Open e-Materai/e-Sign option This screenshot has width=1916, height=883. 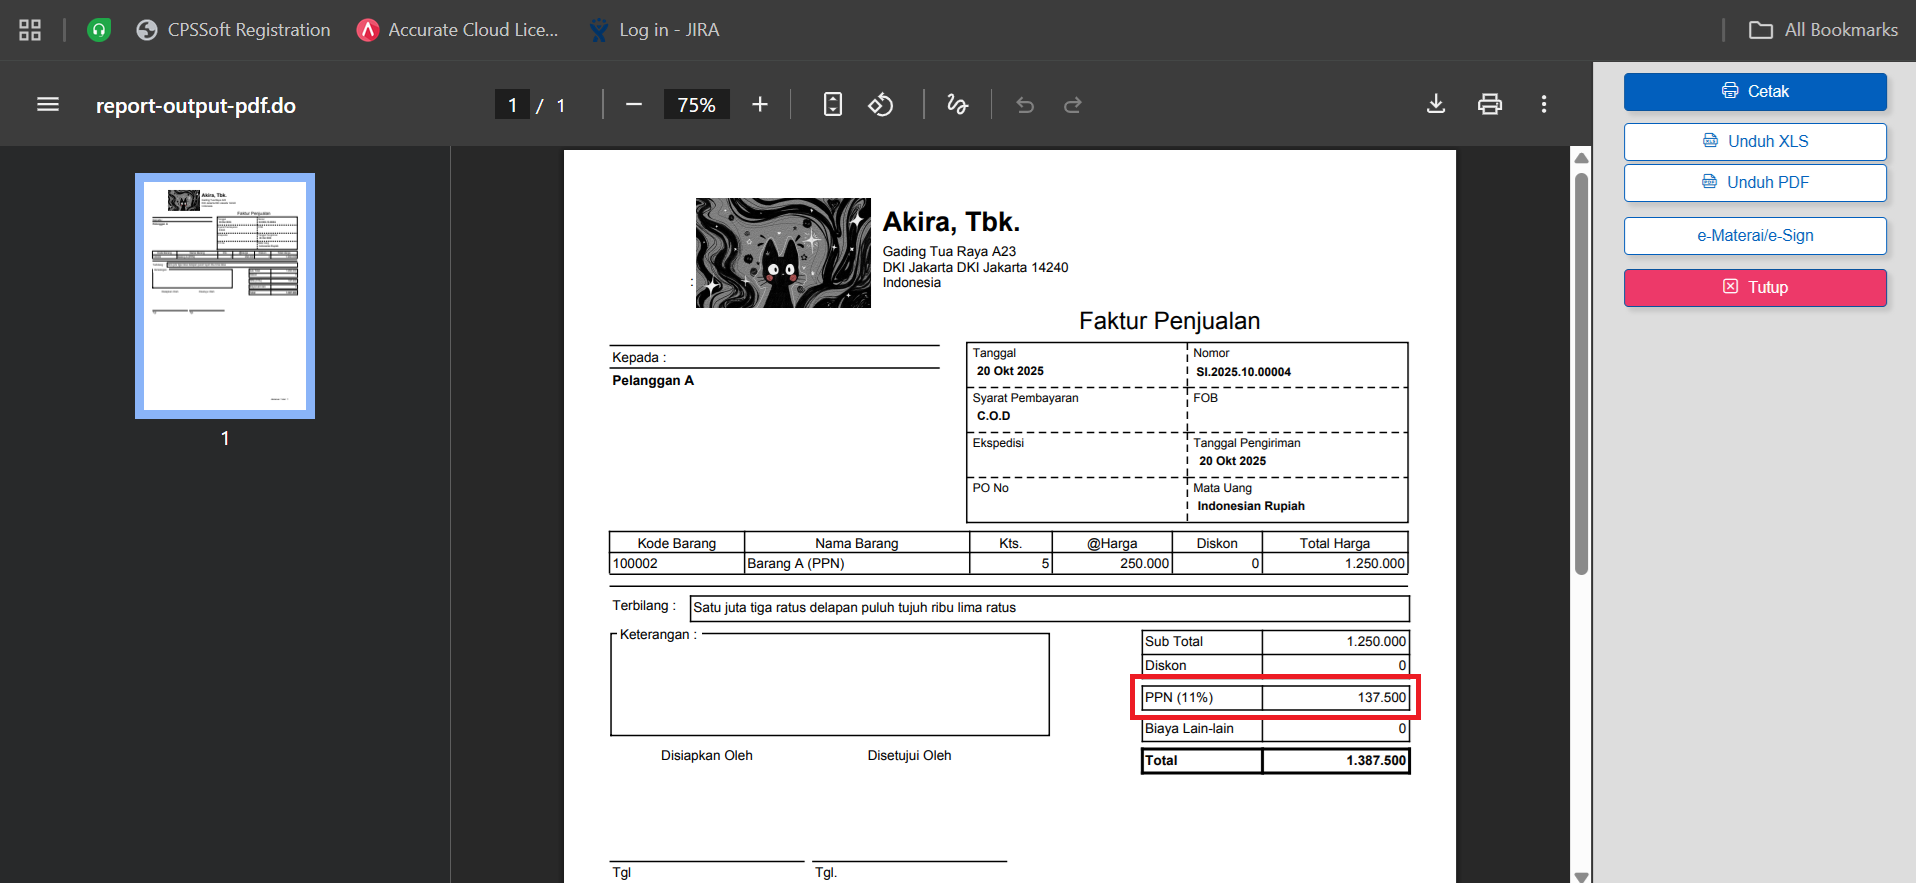[1755, 236]
